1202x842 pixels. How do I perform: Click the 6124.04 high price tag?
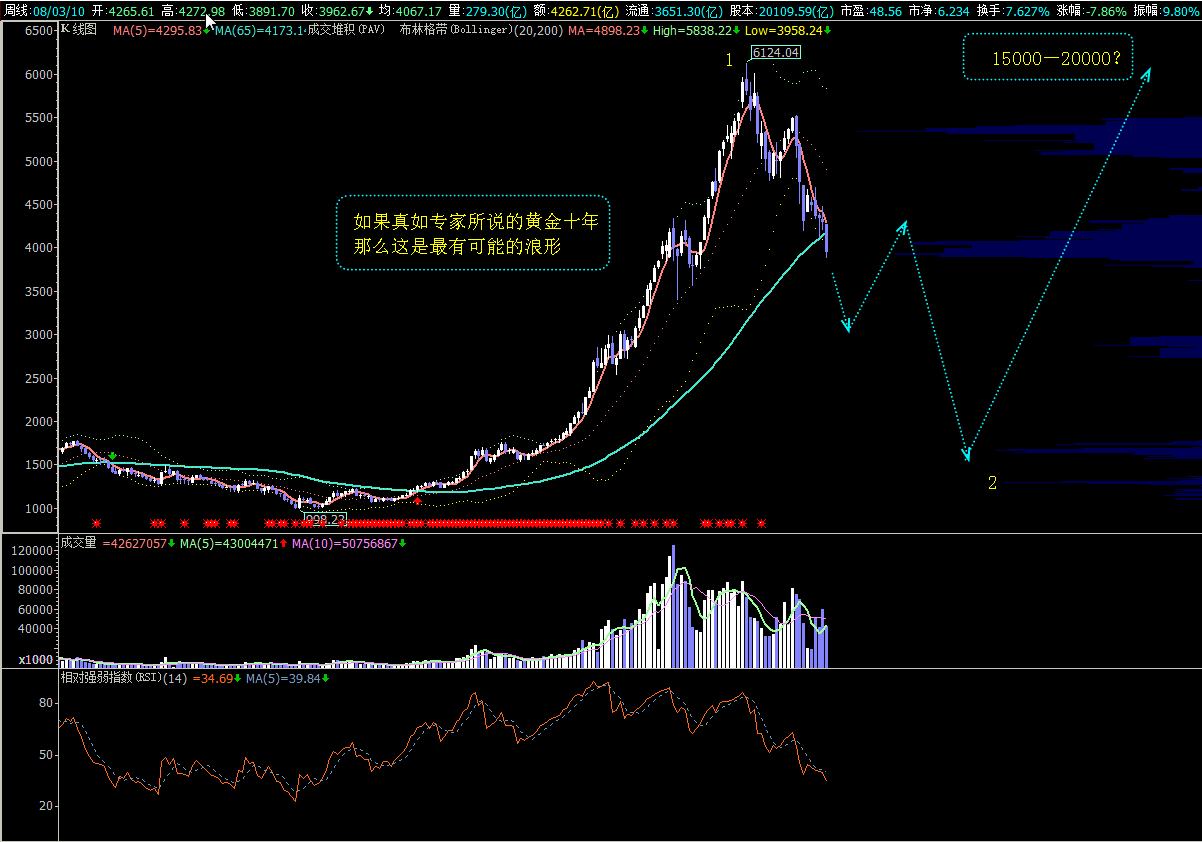[776, 52]
